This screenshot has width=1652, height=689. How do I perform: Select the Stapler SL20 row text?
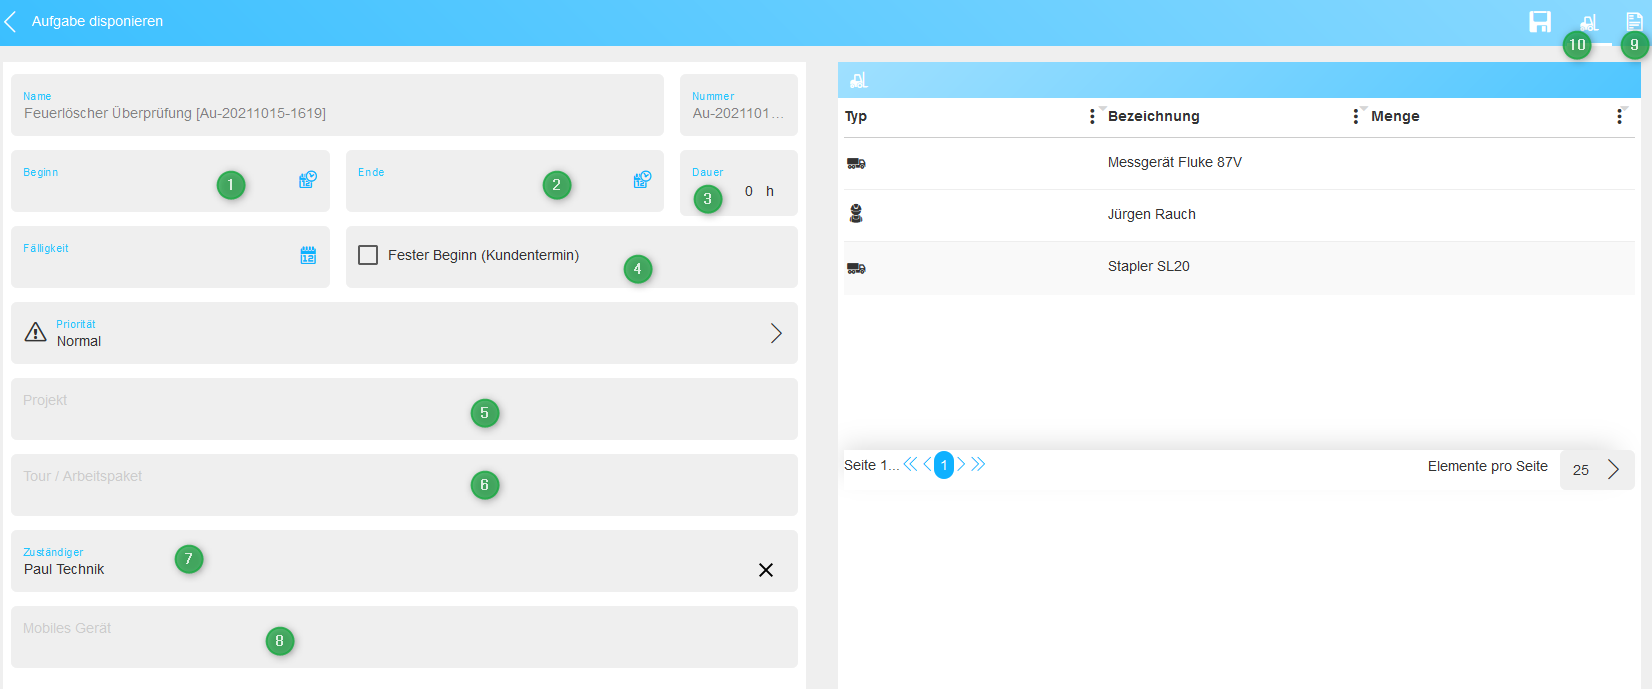pos(1148,266)
